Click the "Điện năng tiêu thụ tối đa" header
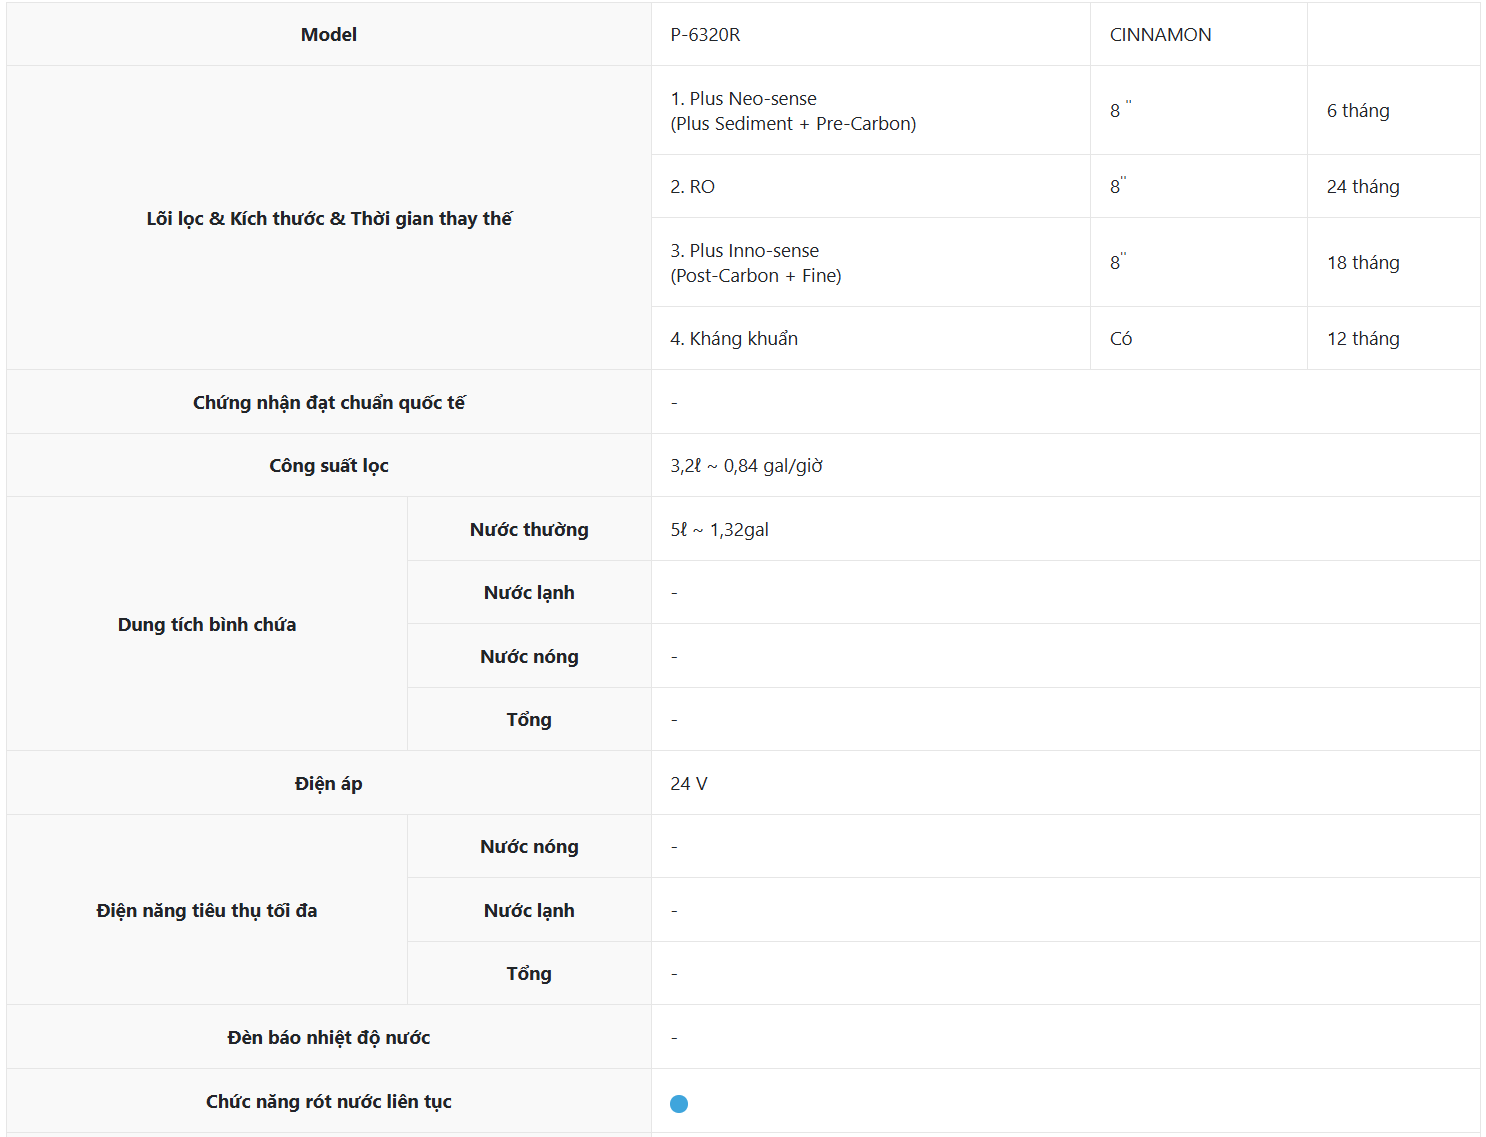 [207, 911]
